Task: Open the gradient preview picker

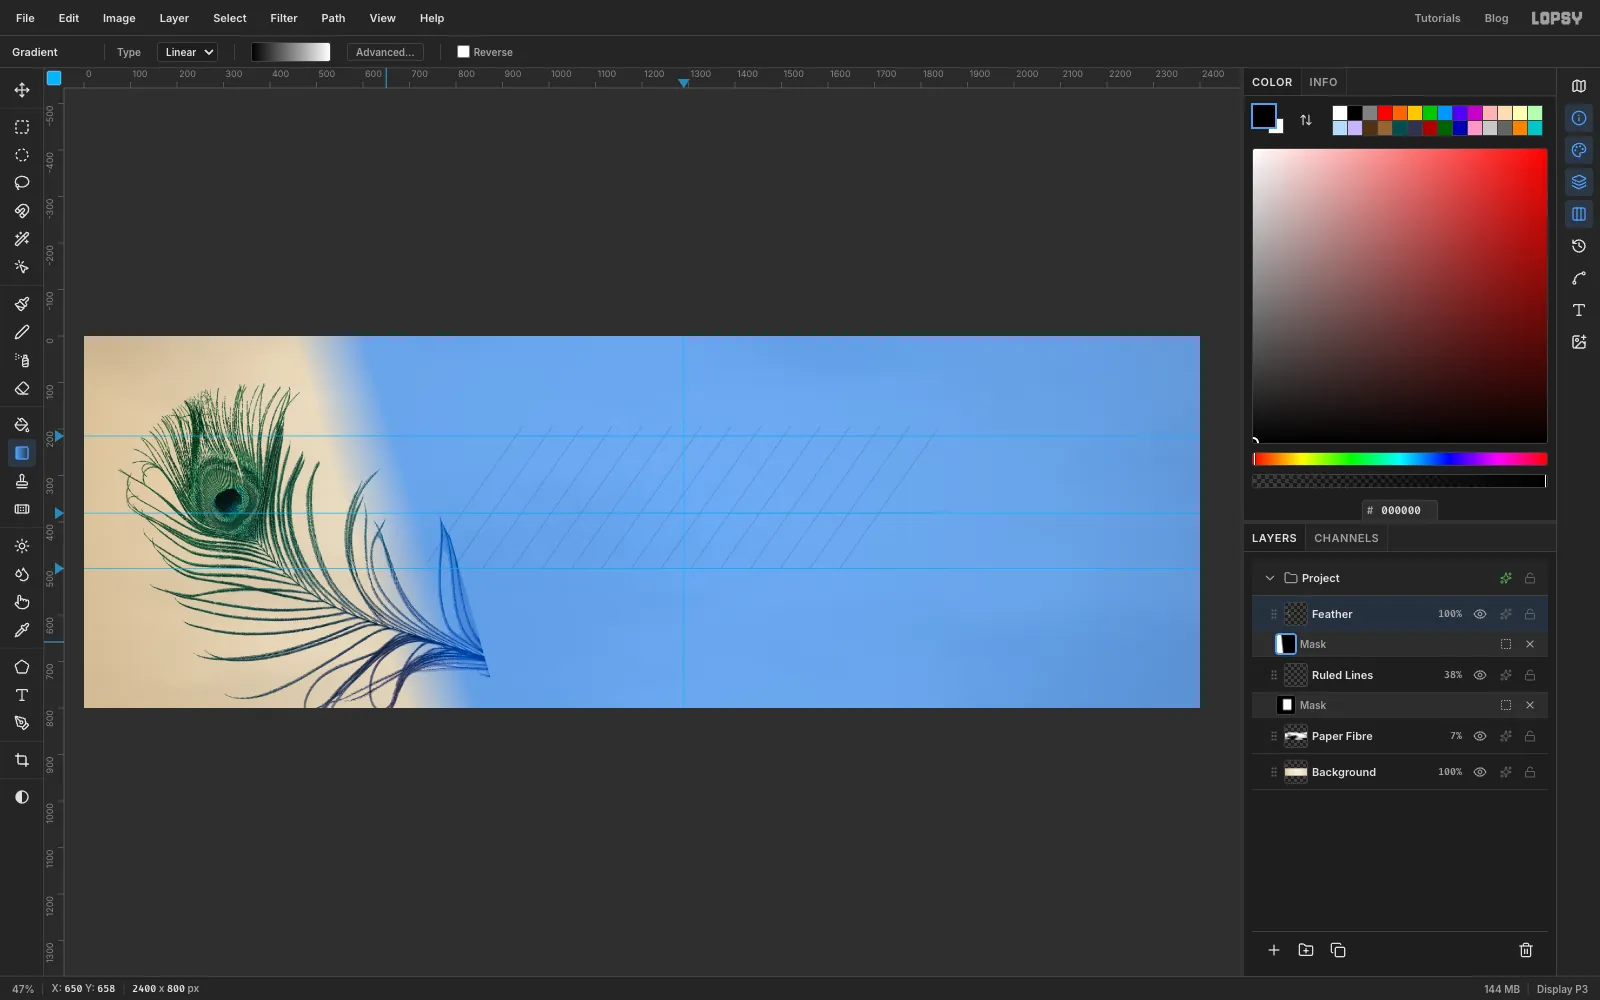Action: tap(291, 52)
